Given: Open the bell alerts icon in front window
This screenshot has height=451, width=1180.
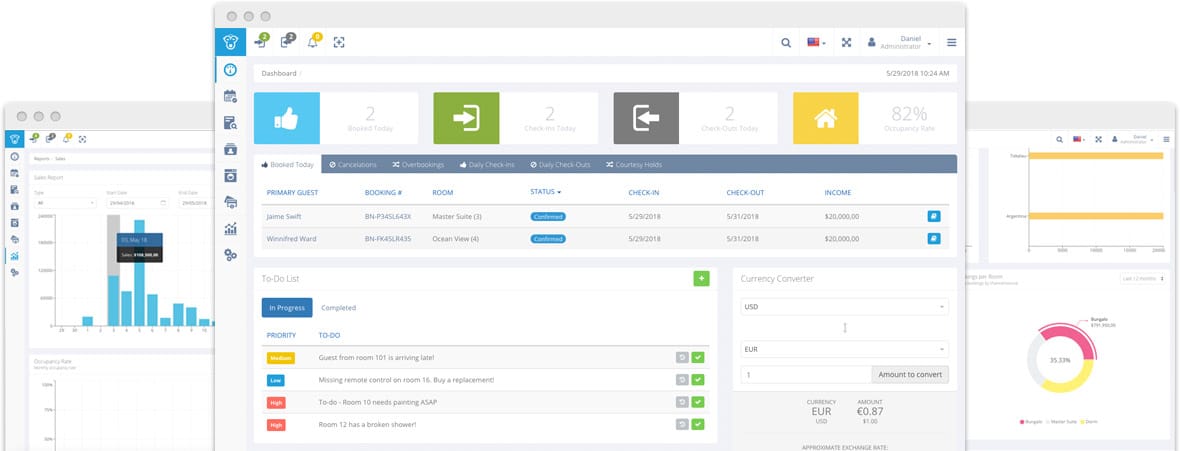Looking at the screenshot, I should 314,41.
